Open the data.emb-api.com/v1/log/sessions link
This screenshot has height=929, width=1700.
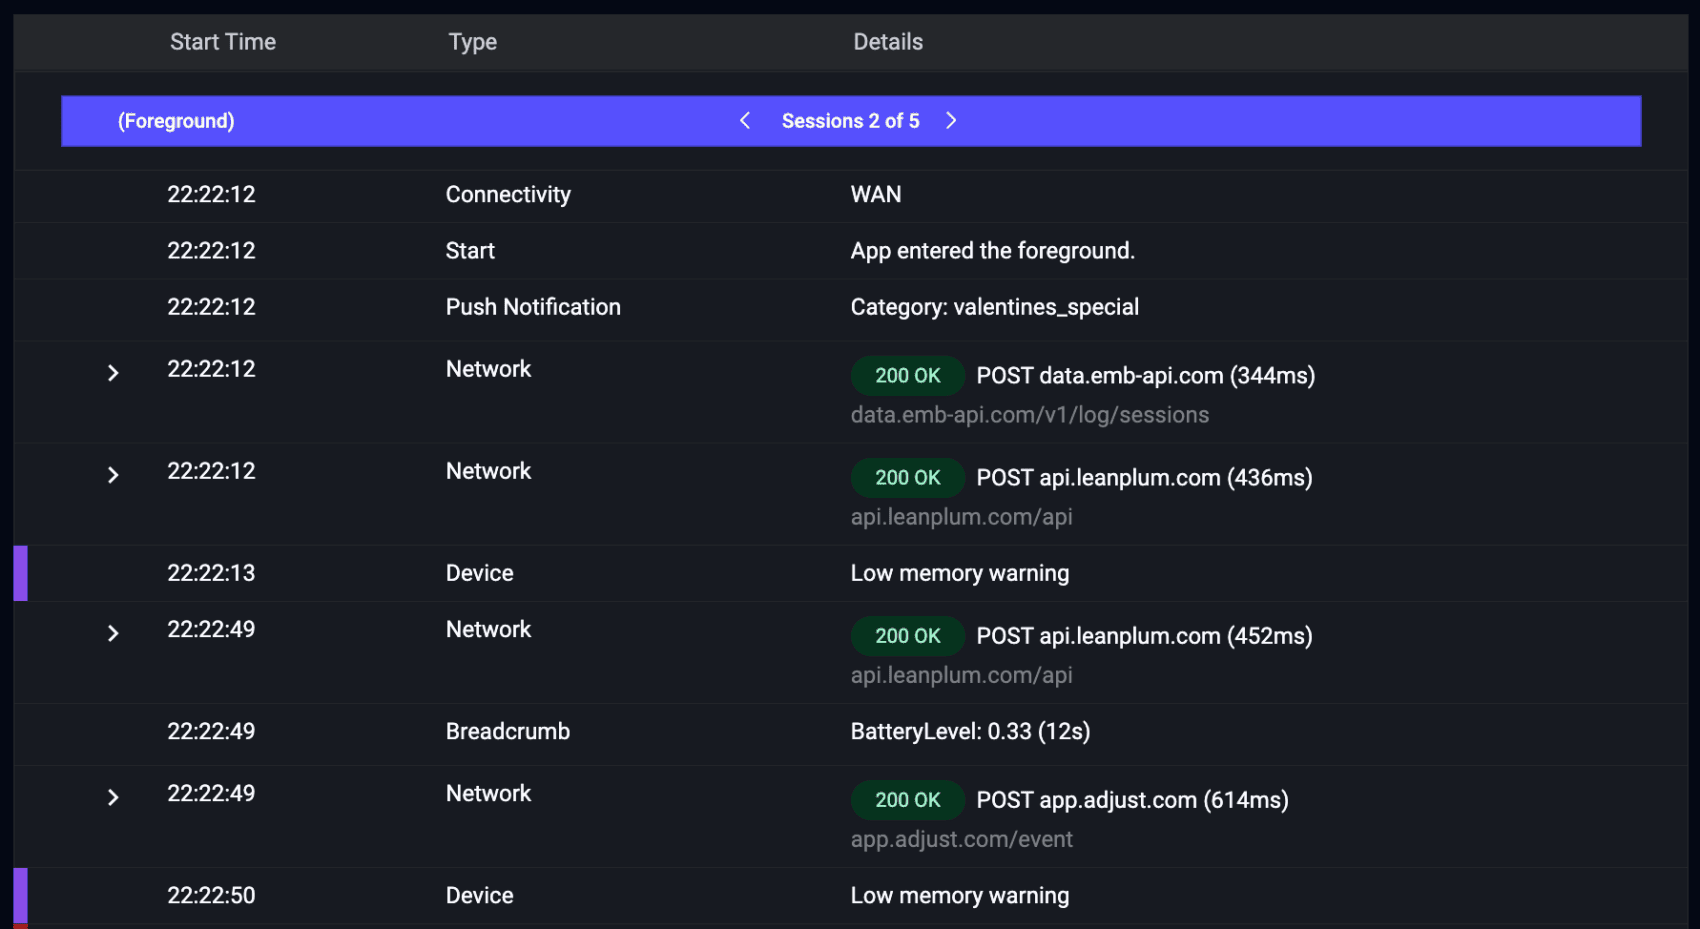coord(1029,414)
